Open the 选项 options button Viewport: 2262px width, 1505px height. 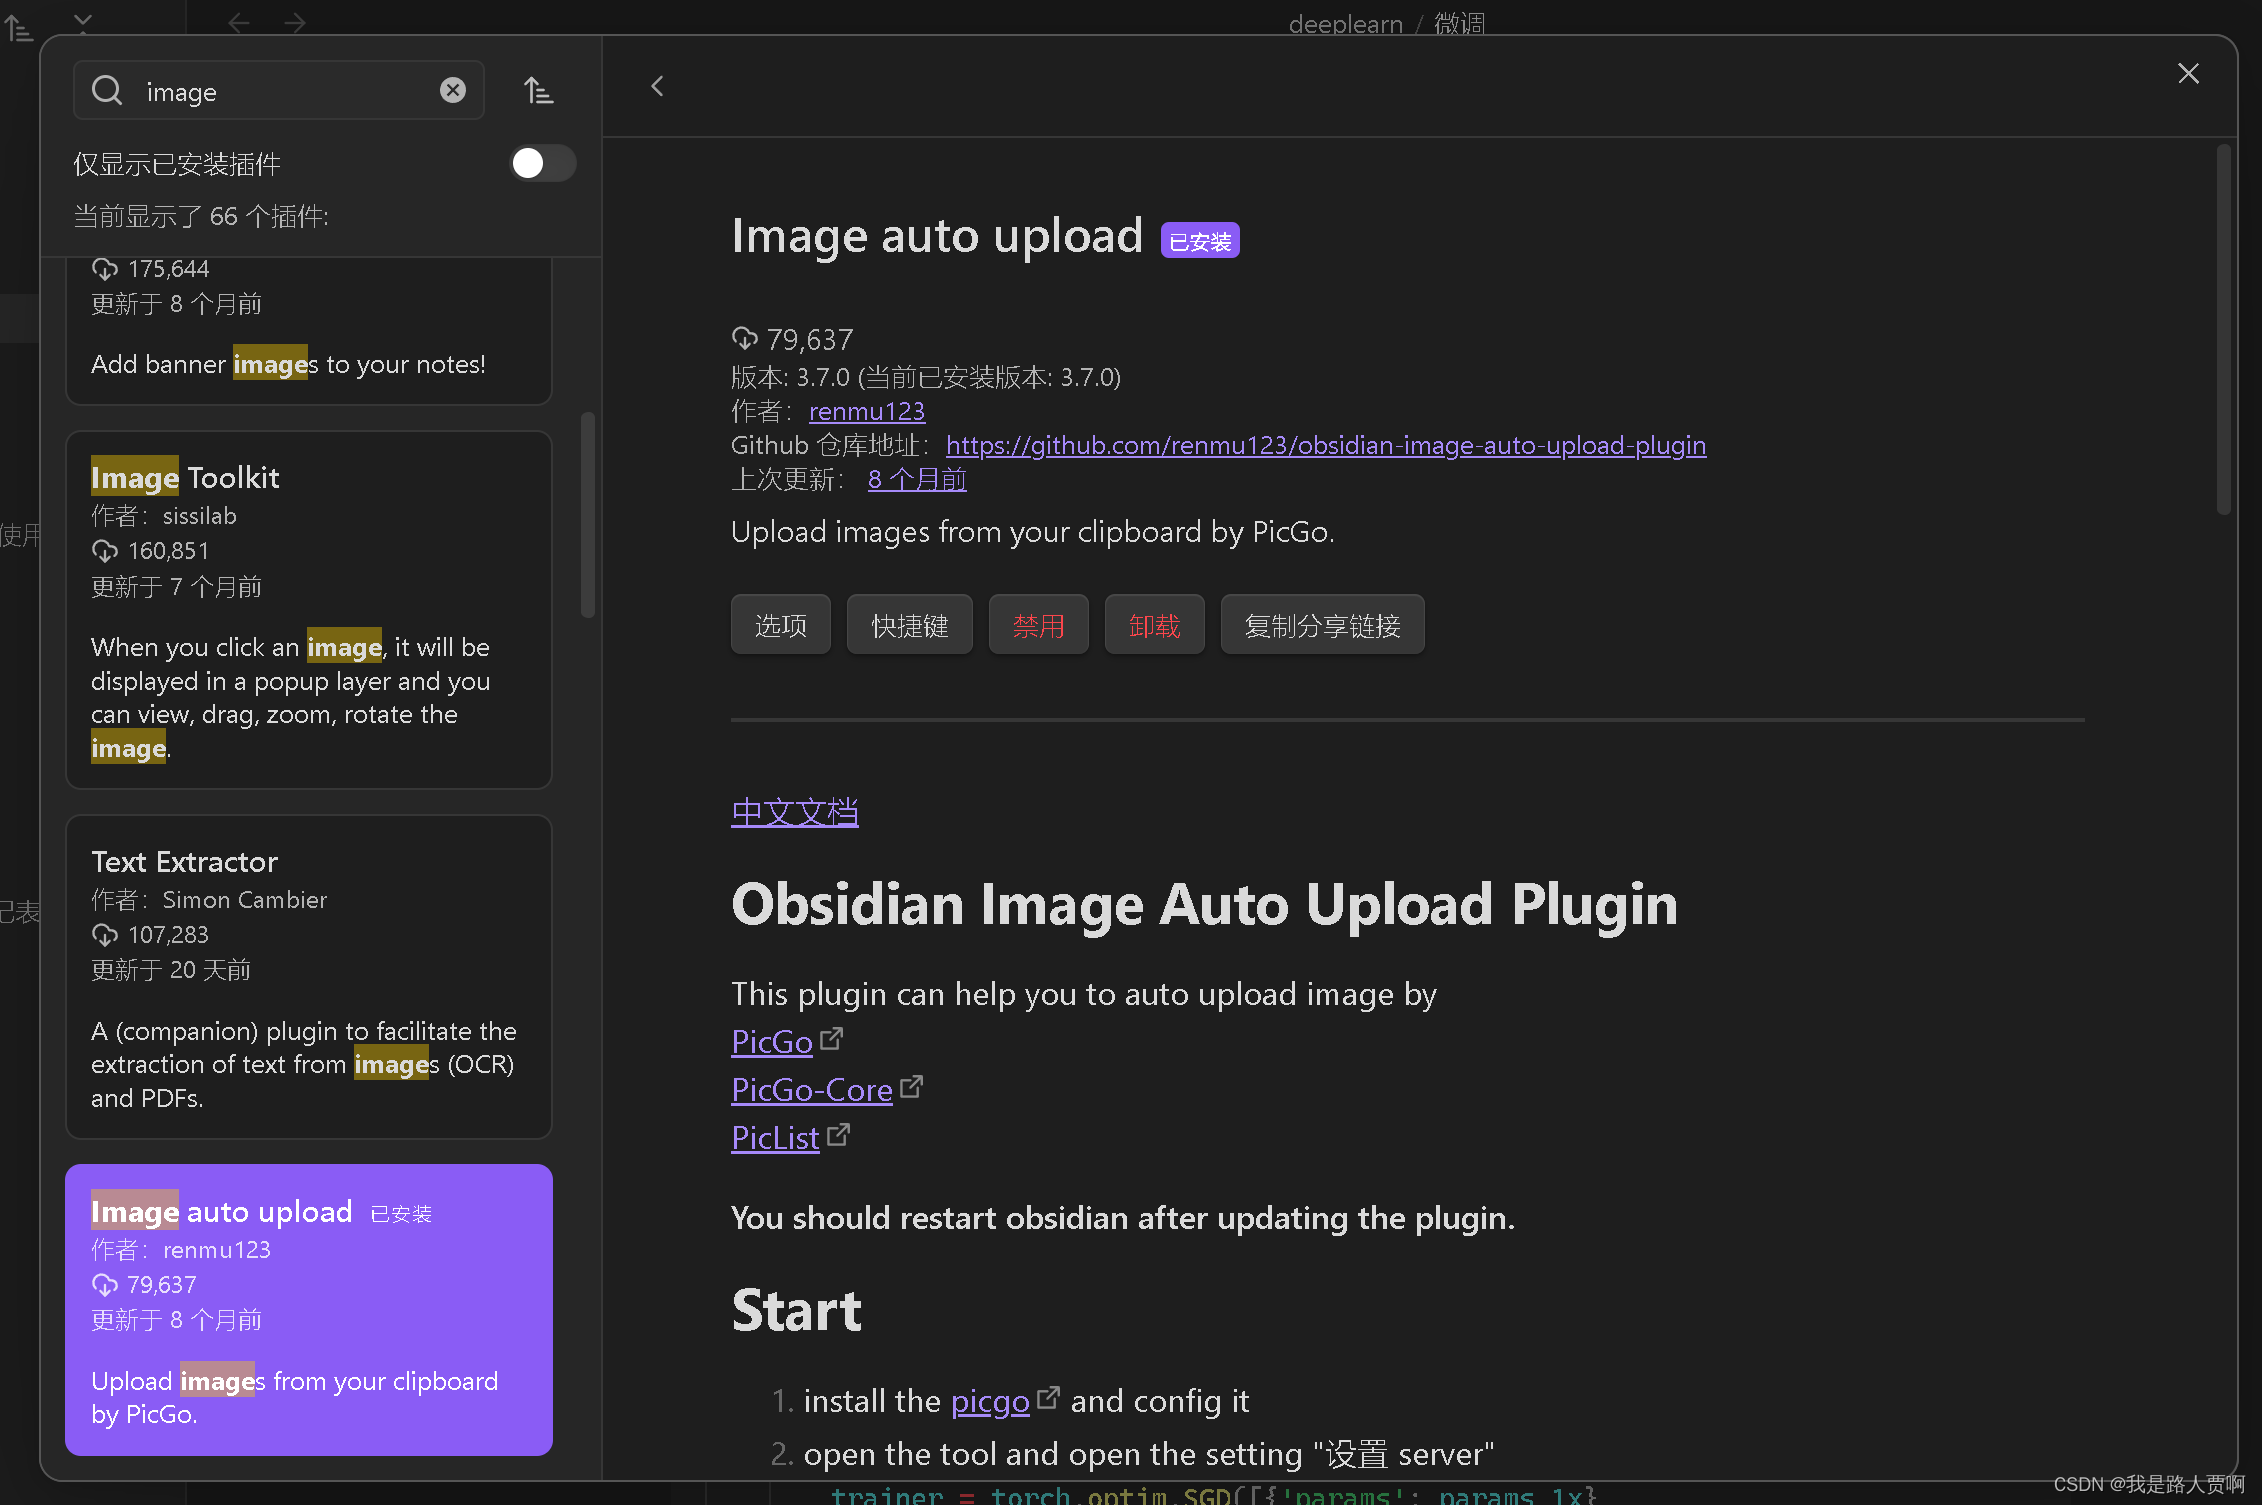tap(781, 625)
